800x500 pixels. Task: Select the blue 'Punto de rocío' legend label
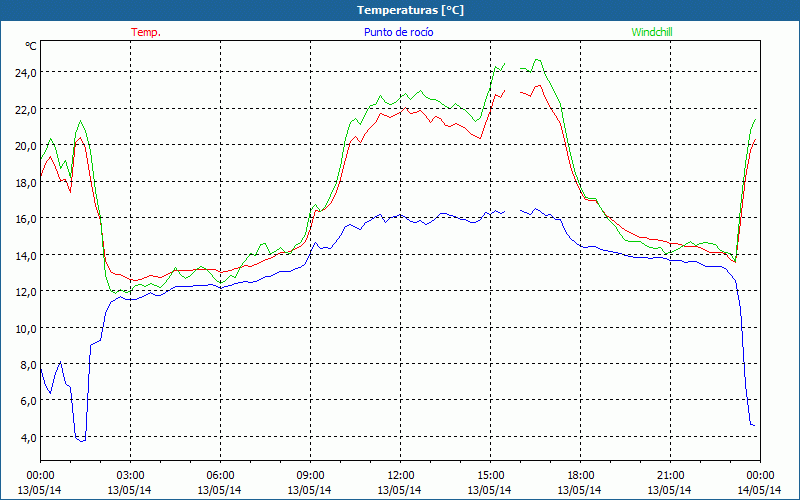[398, 32]
